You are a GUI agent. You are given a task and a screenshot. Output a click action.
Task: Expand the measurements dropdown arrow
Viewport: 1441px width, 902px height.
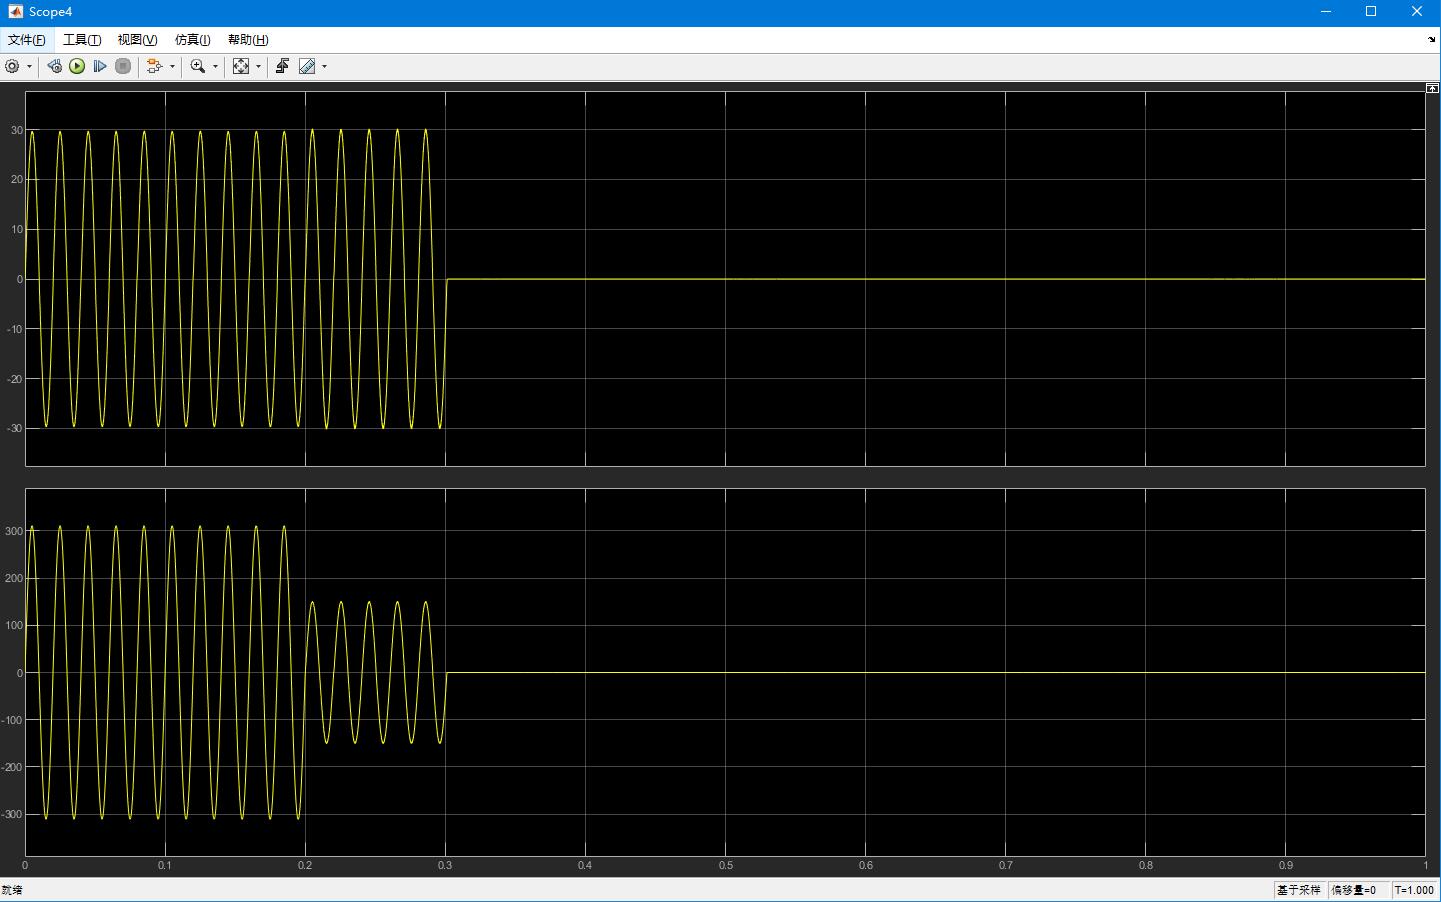point(324,67)
